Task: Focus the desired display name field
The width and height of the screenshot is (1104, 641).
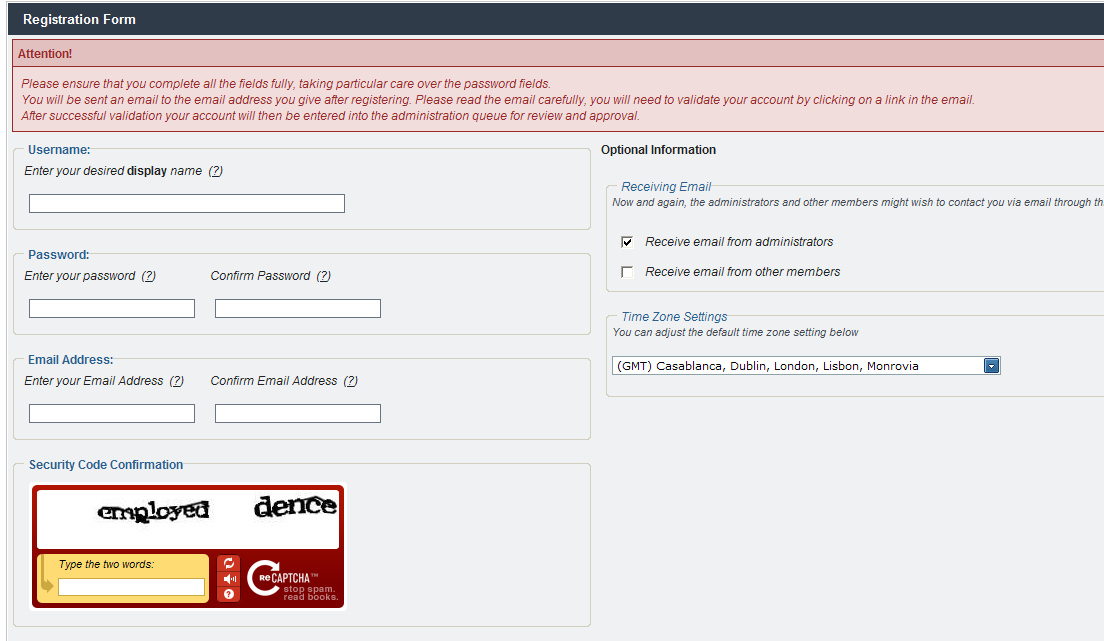Action: (x=187, y=204)
